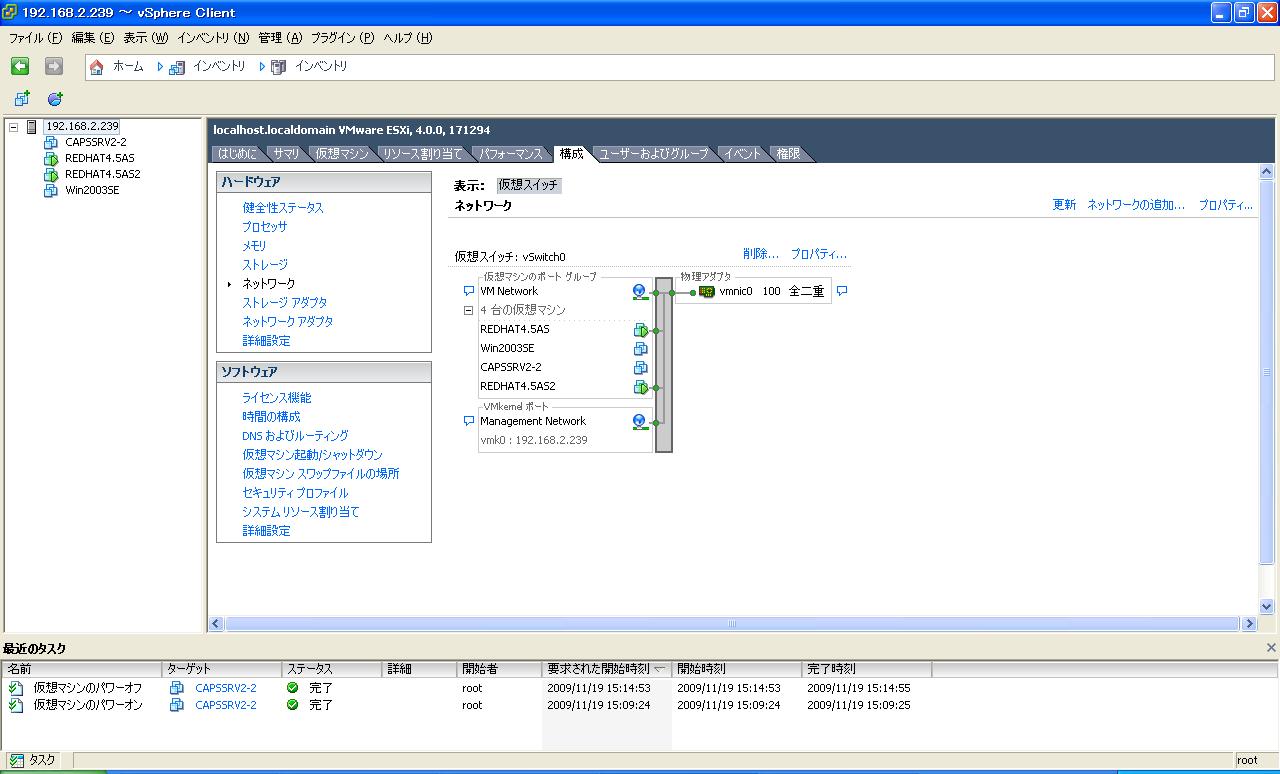Click the 更新 refresh link
The width and height of the screenshot is (1280, 774).
click(1064, 205)
